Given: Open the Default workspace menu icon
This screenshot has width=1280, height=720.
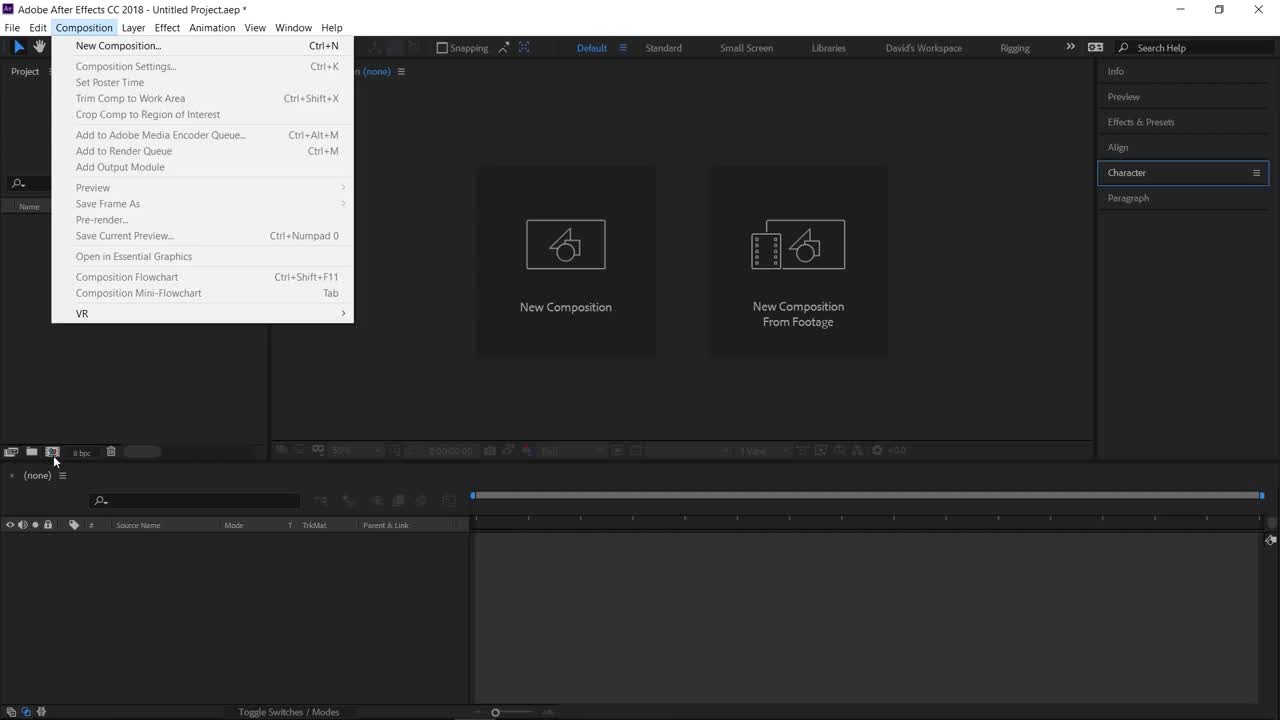Looking at the screenshot, I should [x=622, y=48].
